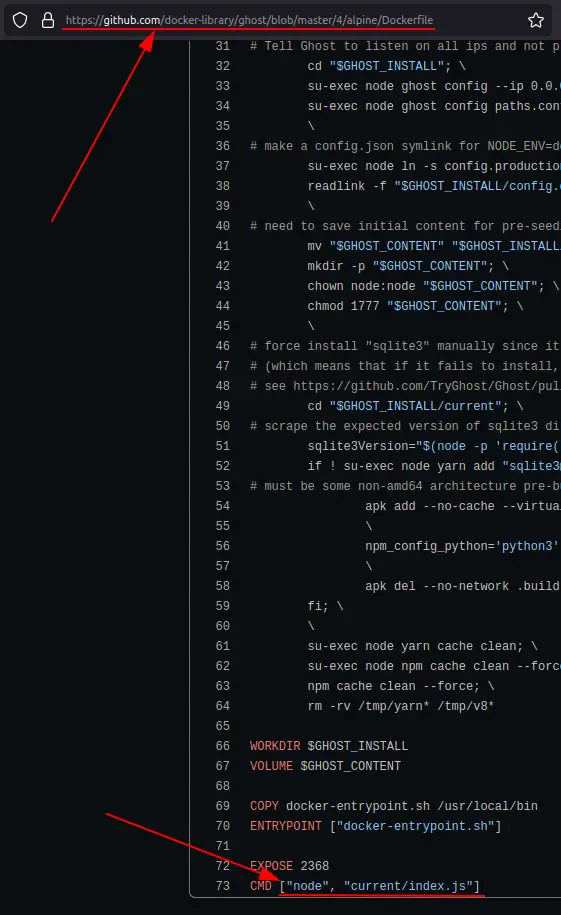
Task: Click the 'see https://github.com/TryGhost' comment
Action: [x=405, y=386]
